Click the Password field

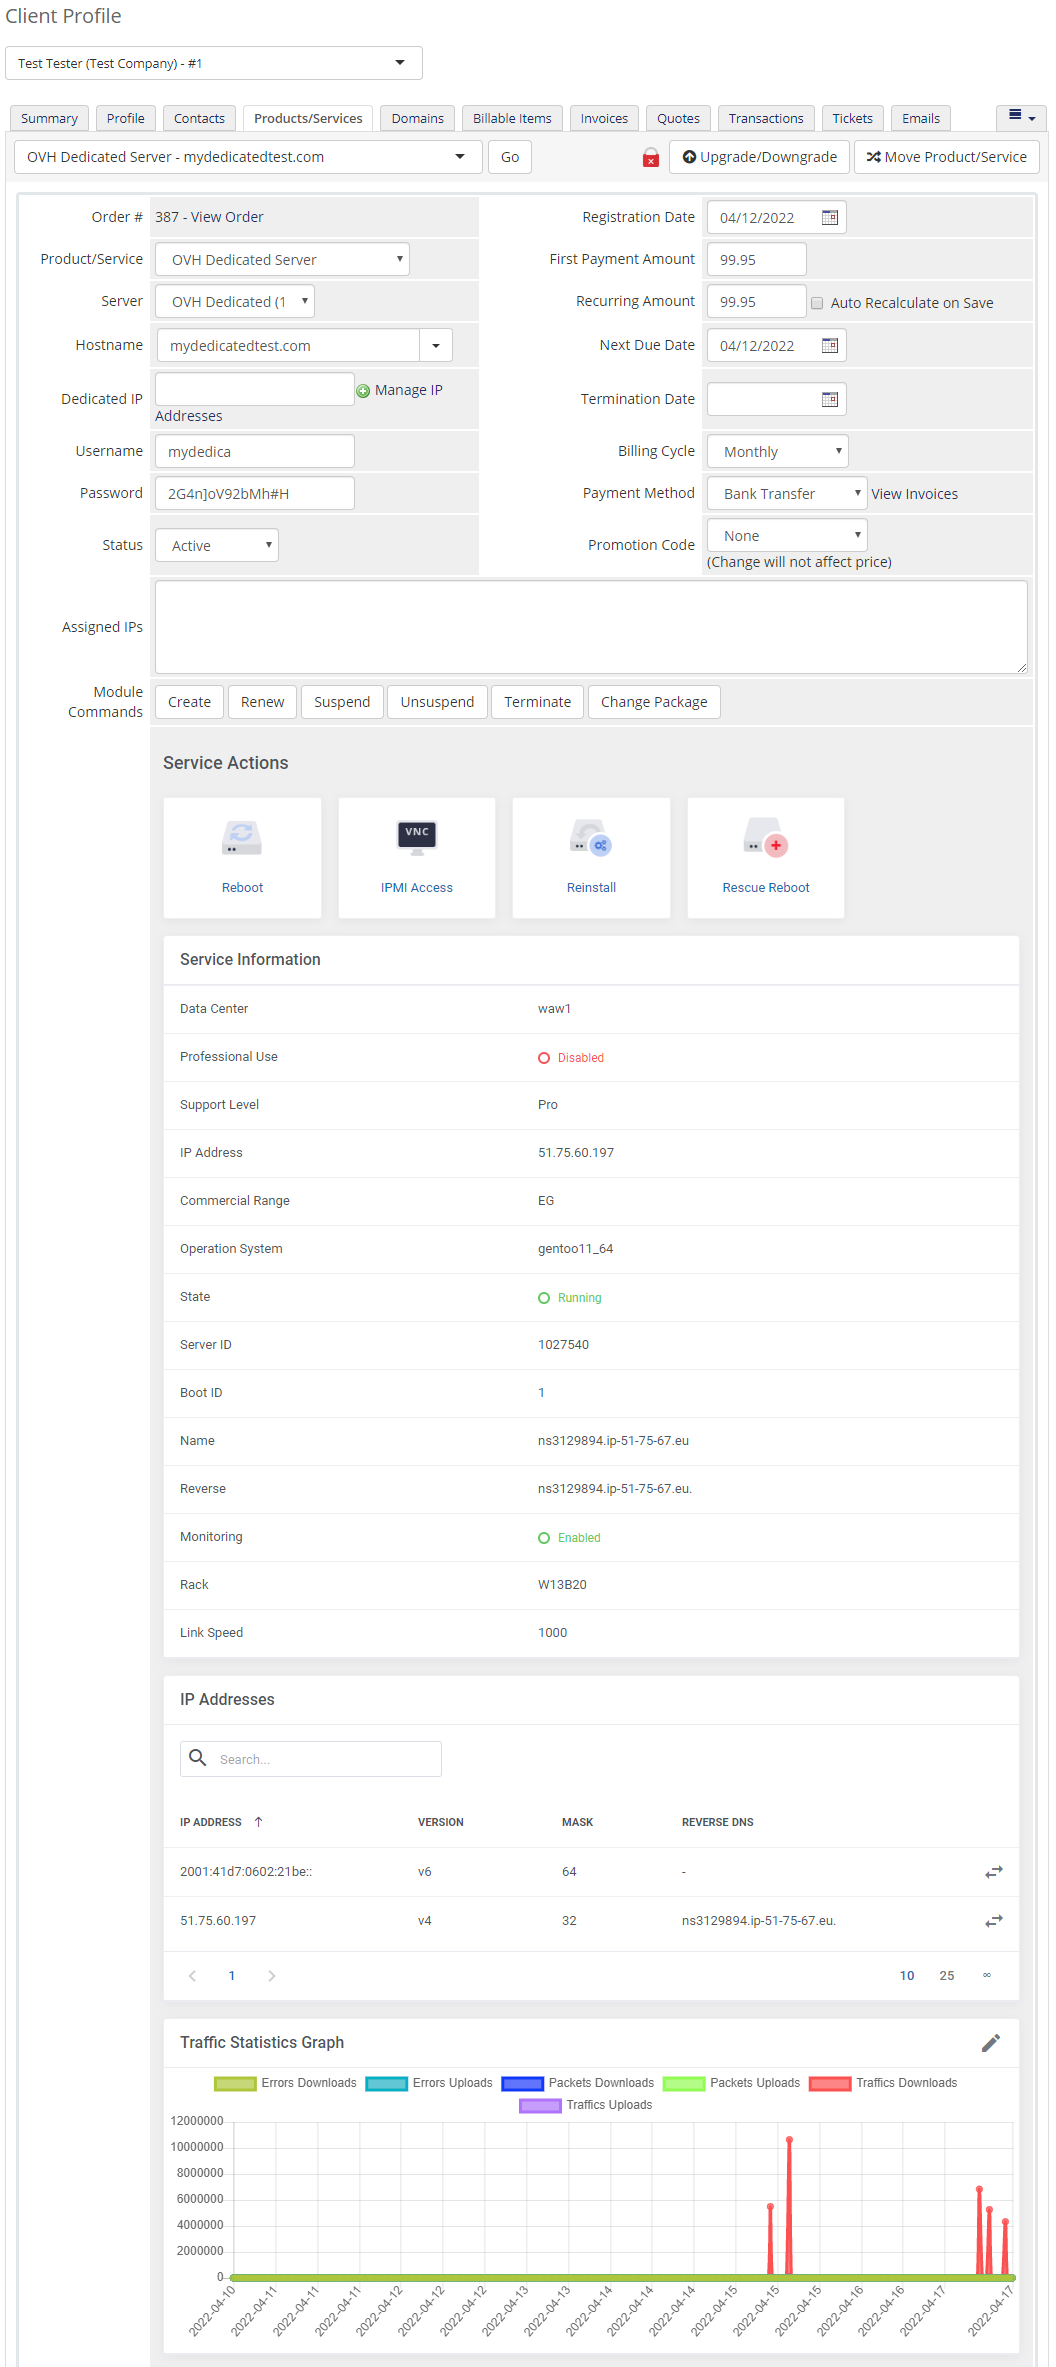tap(255, 494)
